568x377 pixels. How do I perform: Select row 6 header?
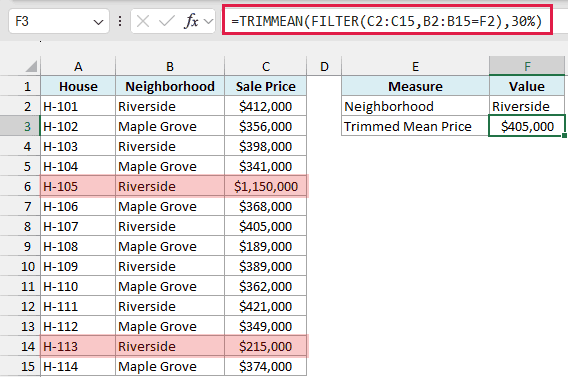point(20,186)
